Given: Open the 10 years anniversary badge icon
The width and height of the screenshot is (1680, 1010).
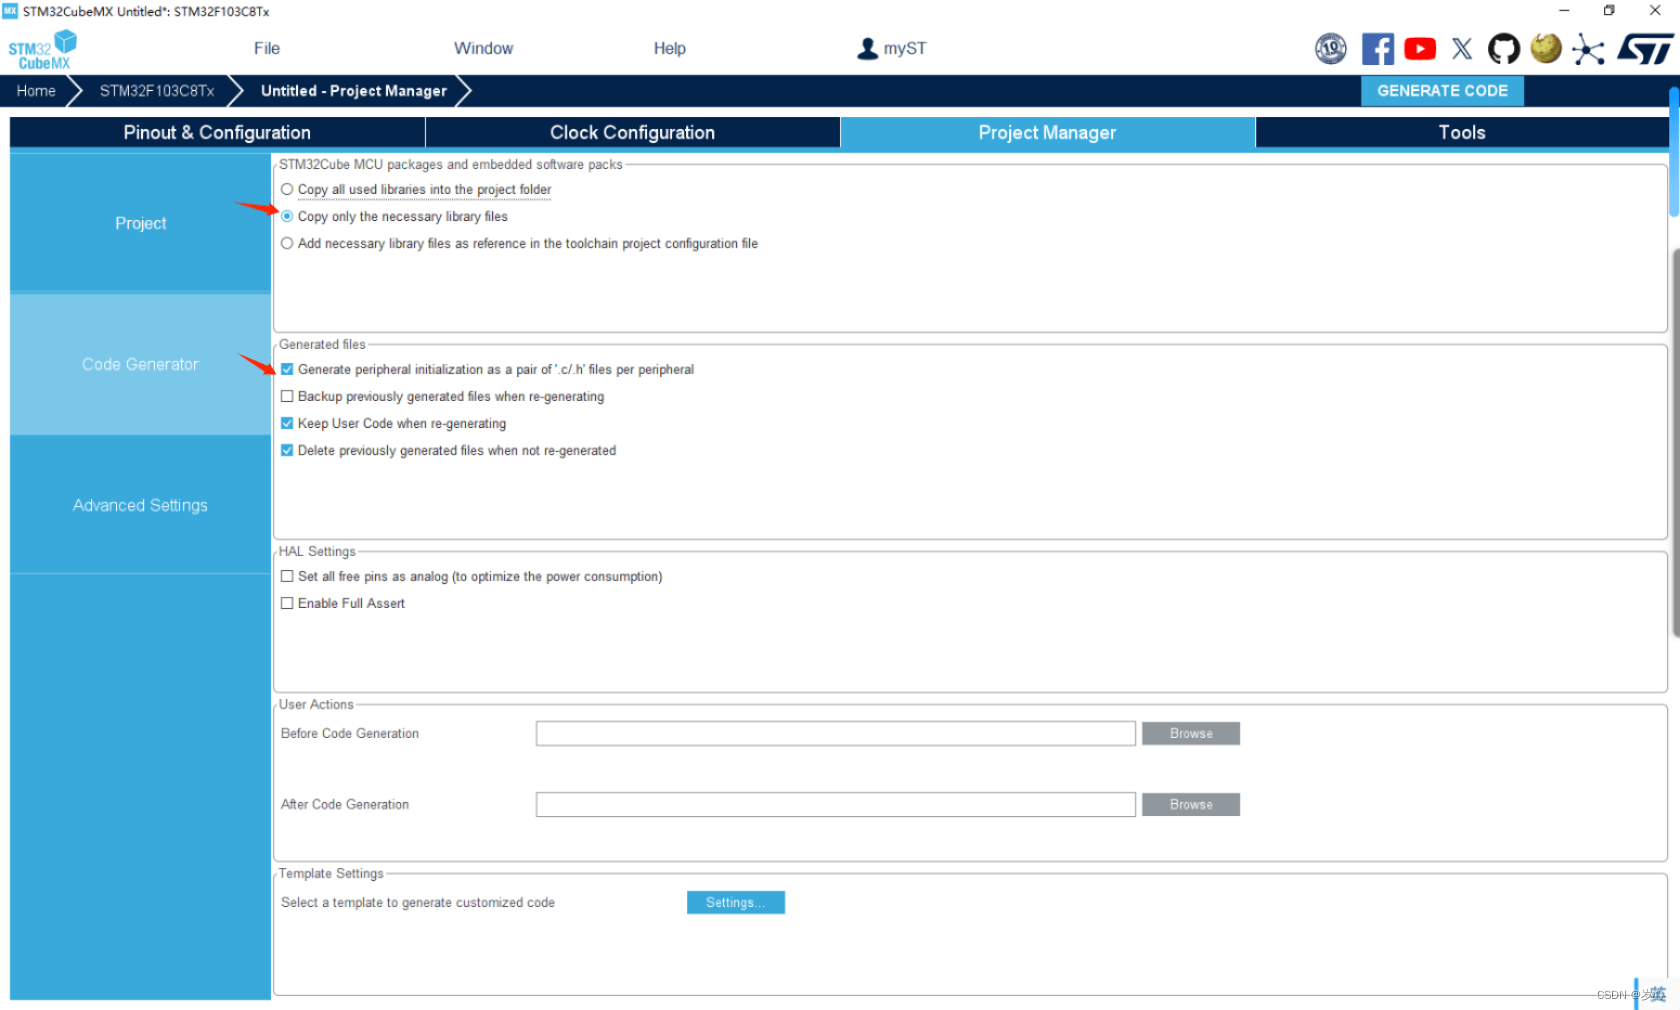Looking at the screenshot, I should 1330,48.
